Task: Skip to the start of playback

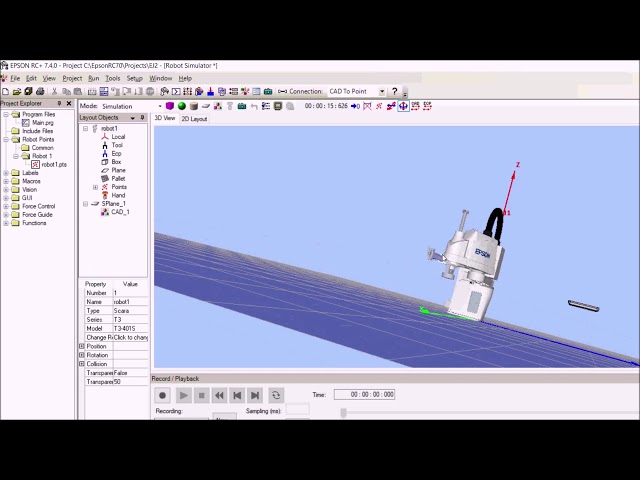Action: tap(237, 395)
